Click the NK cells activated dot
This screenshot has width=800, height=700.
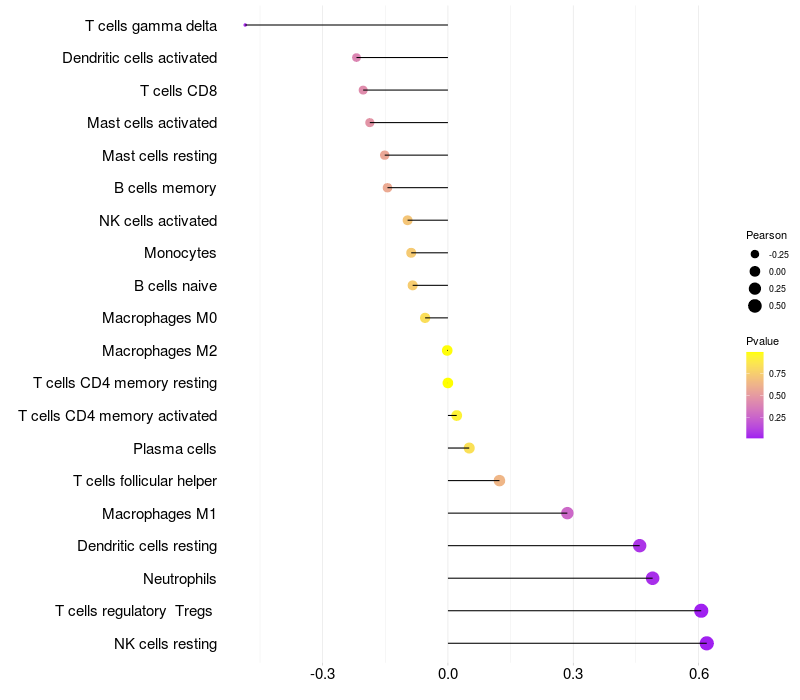tap(407, 220)
